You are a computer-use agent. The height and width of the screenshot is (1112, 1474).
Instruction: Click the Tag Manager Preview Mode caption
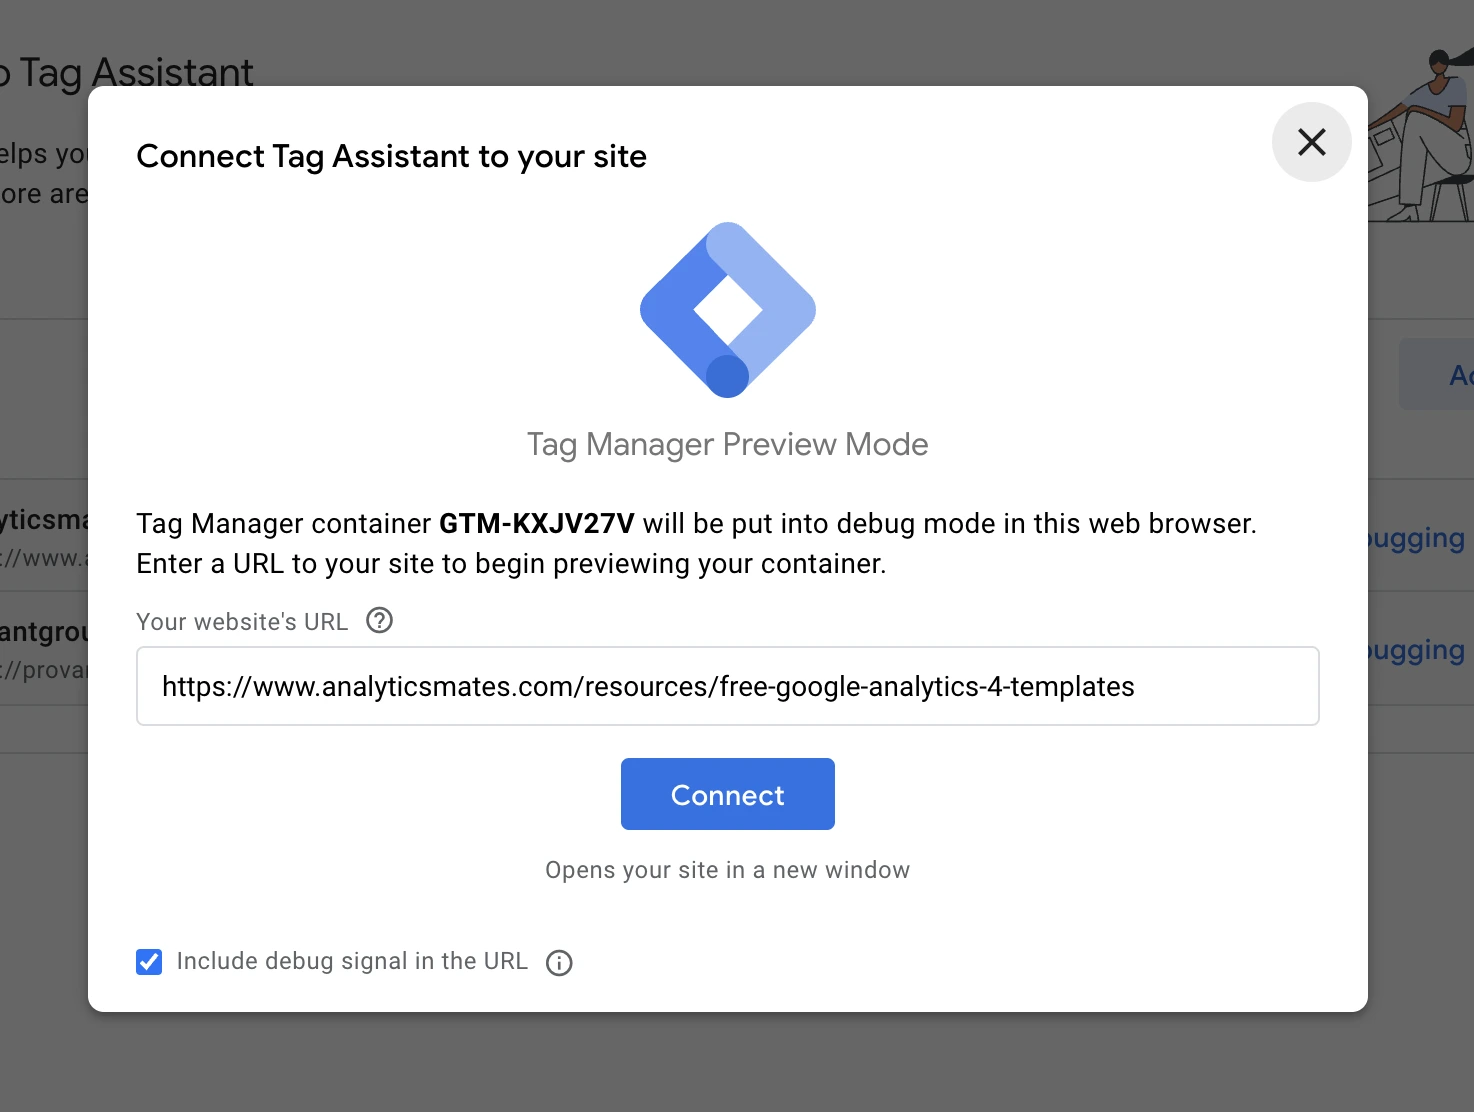(728, 444)
